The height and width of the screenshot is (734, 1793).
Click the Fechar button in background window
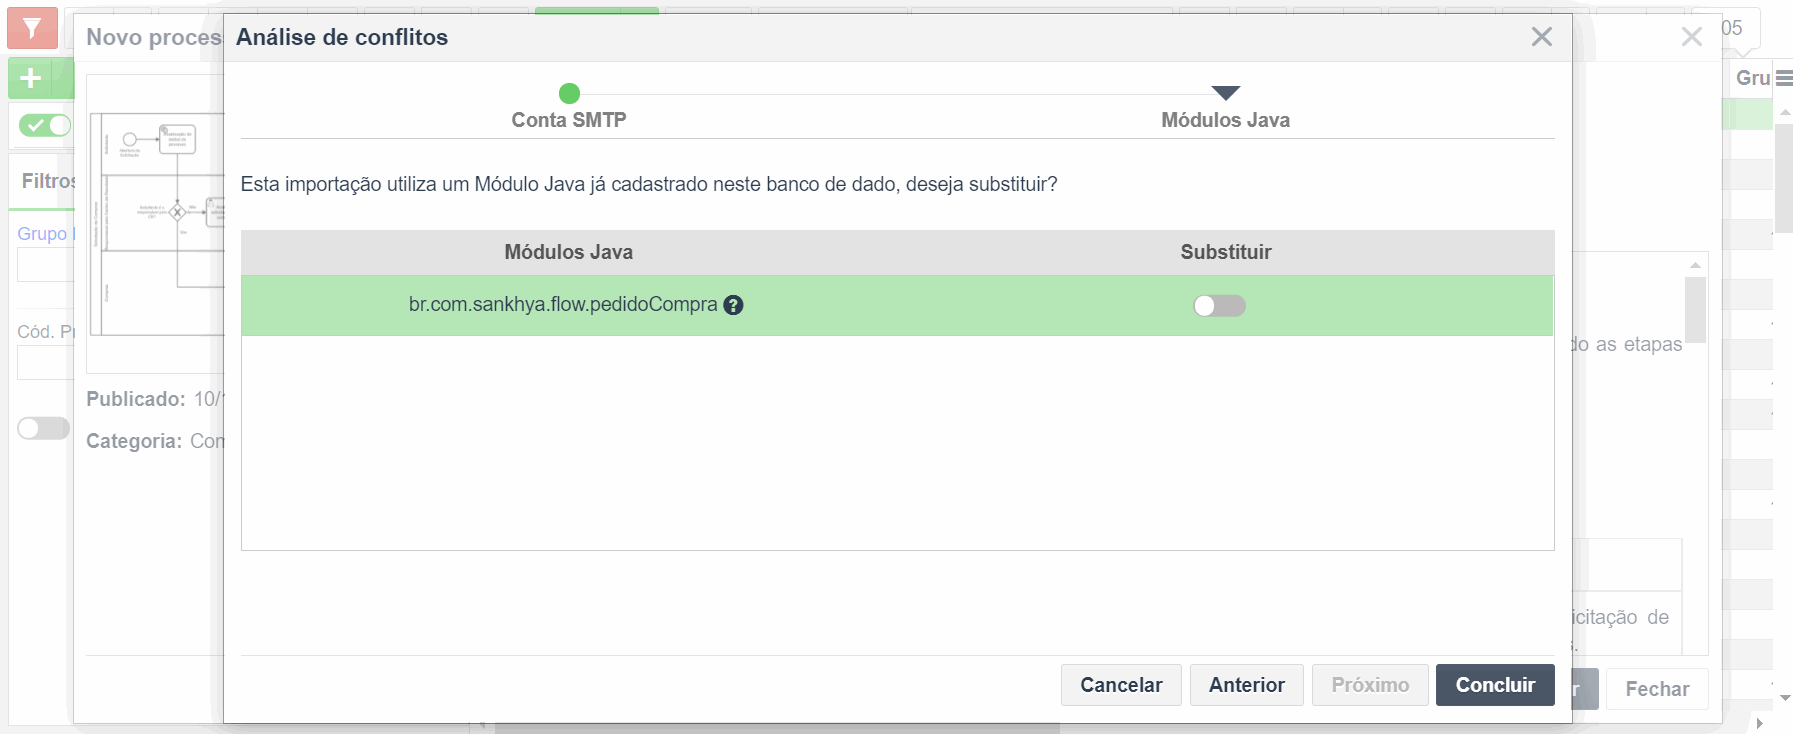pyautogui.click(x=1657, y=689)
